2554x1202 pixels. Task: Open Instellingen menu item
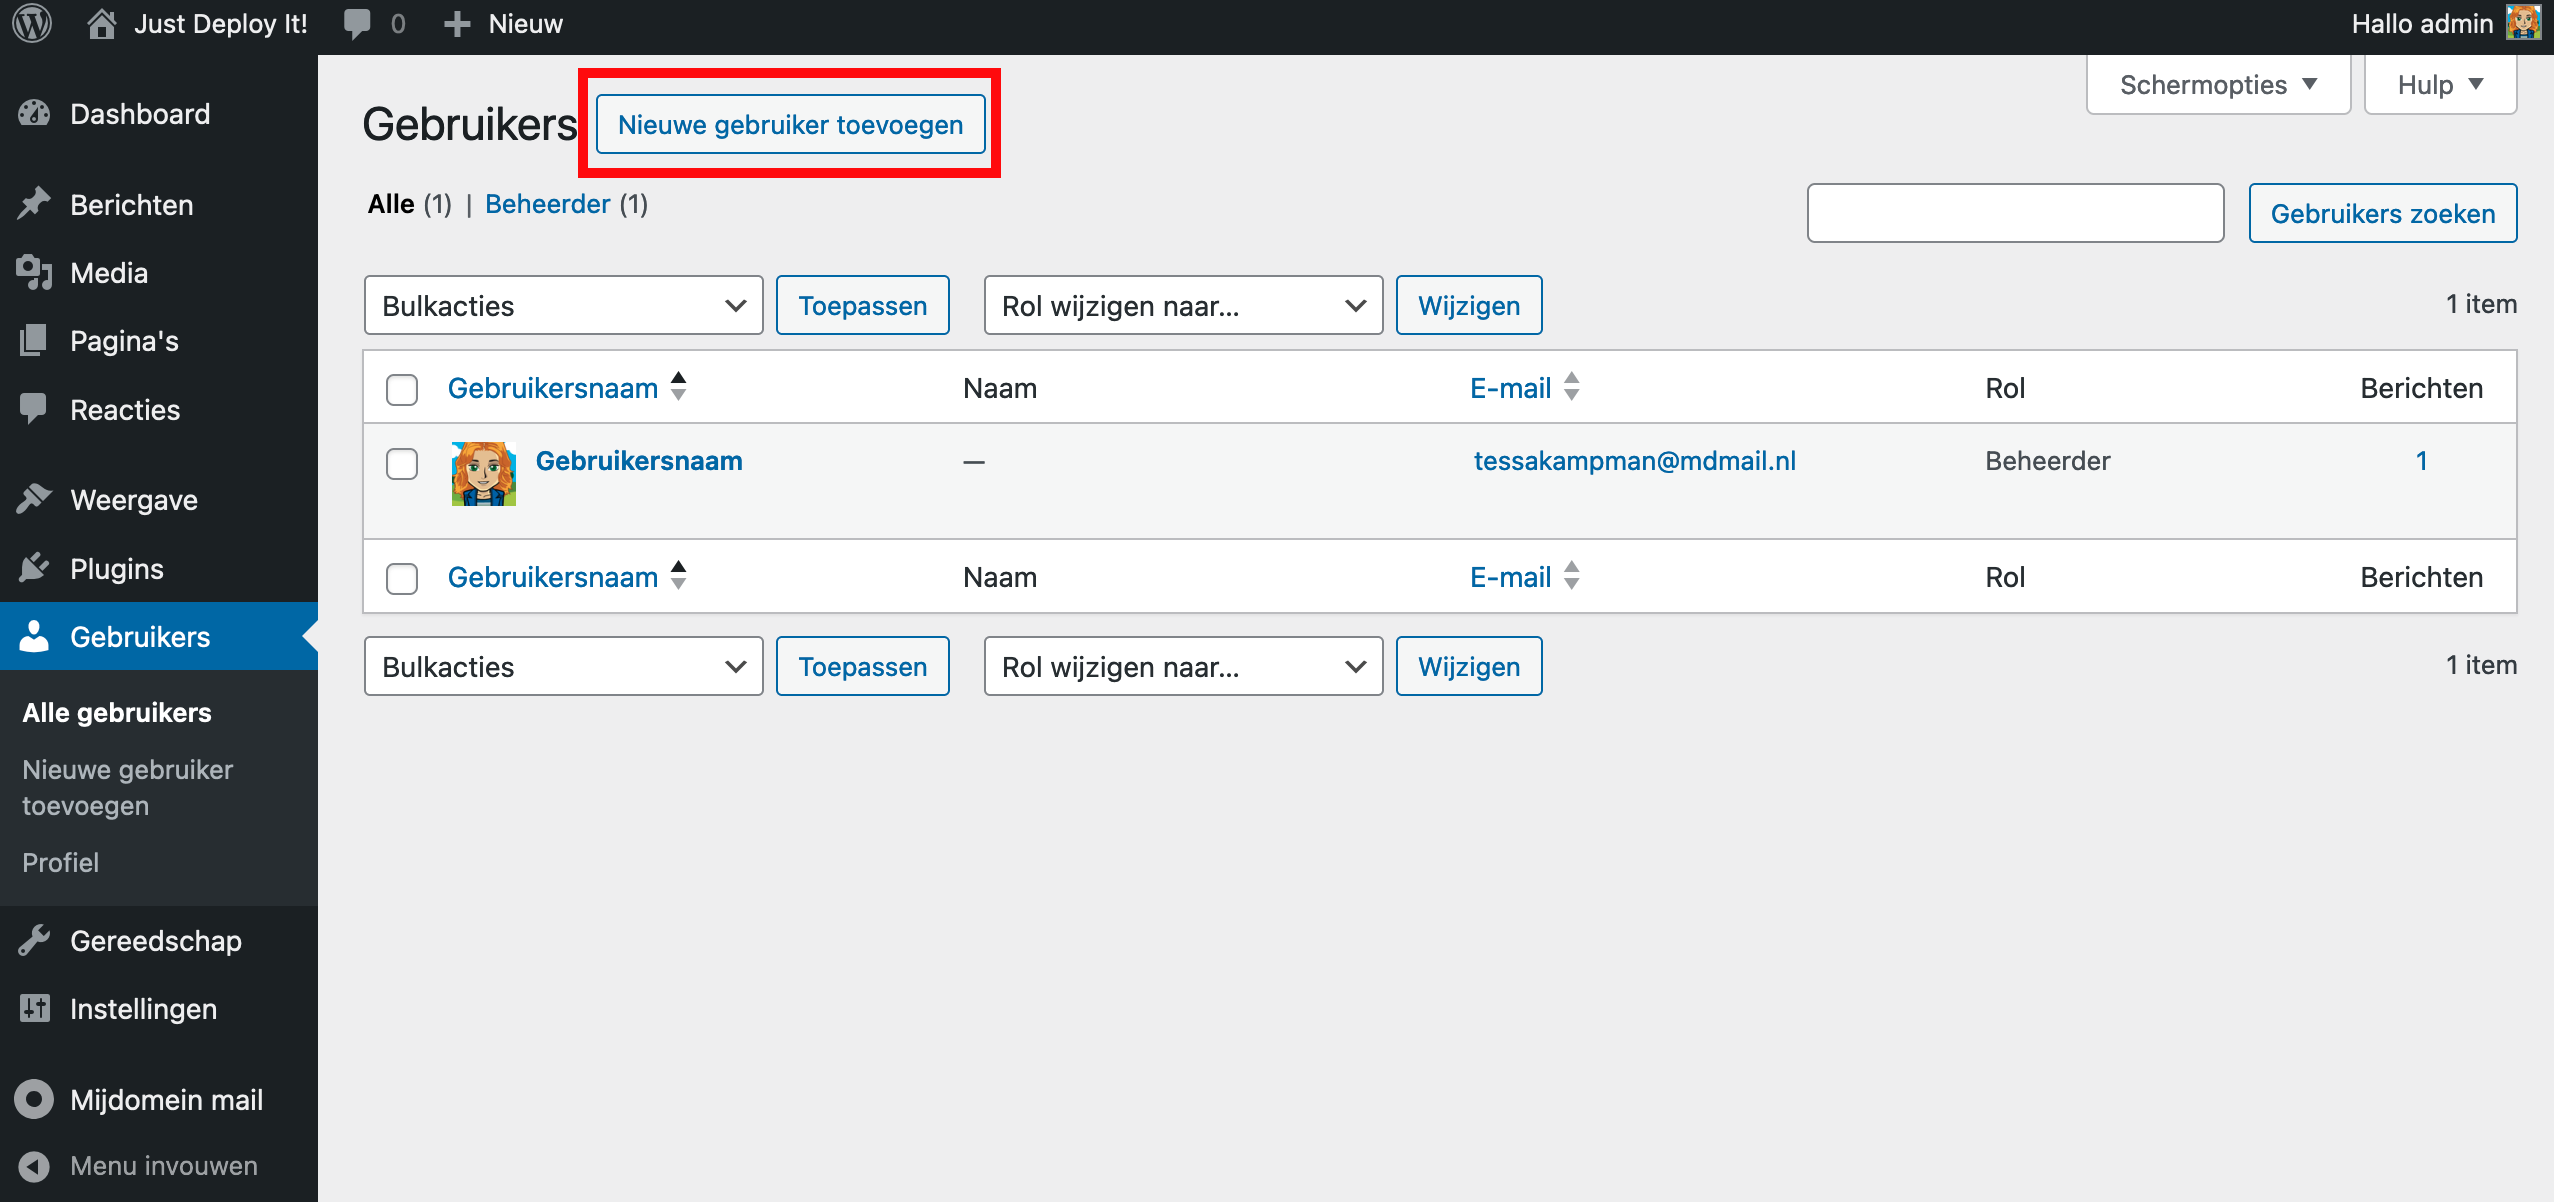[x=143, y=1008]
